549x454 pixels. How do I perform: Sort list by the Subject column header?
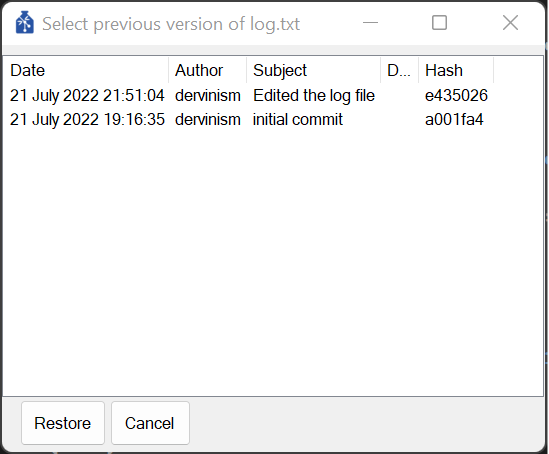pyautogui.click(x=314, y=70)
